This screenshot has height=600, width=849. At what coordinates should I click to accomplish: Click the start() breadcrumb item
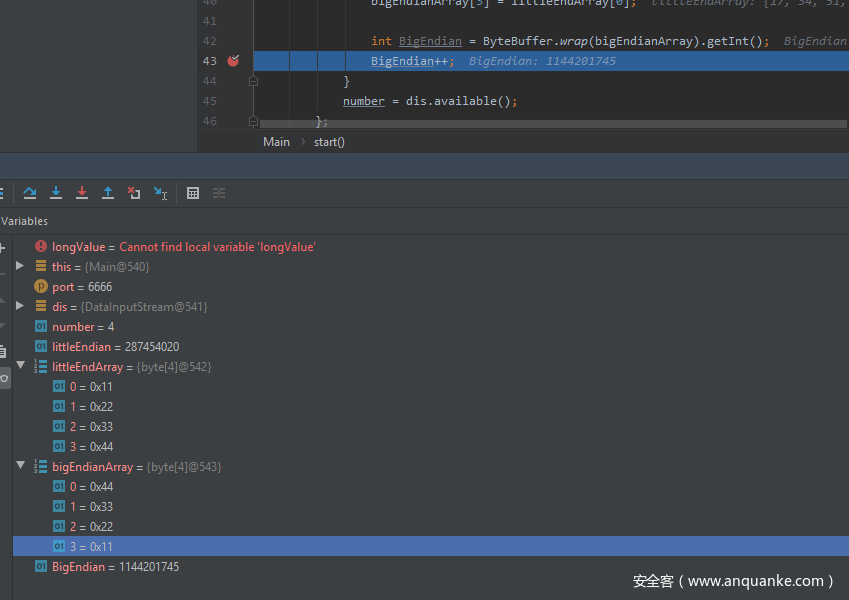(x=329, y=142)
